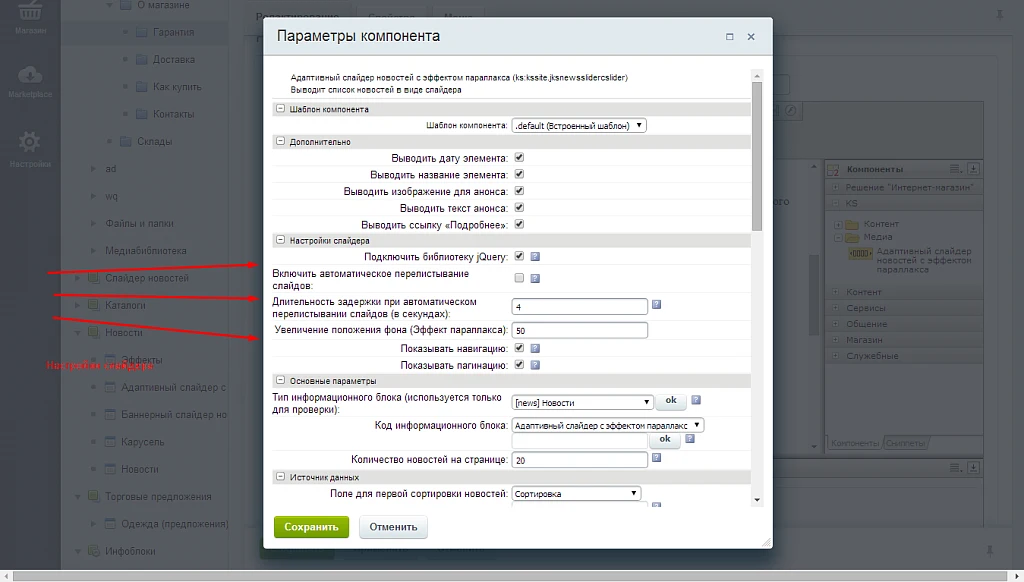Open infoblock type dropdown «[news] Новости»
The image size is (1024, 582).
(x=583, y=402)
